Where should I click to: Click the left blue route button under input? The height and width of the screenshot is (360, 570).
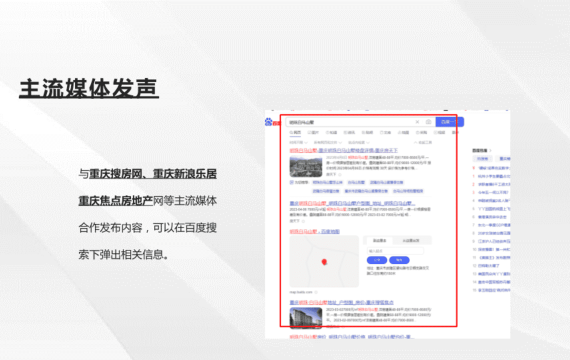(x=377, y=260)
